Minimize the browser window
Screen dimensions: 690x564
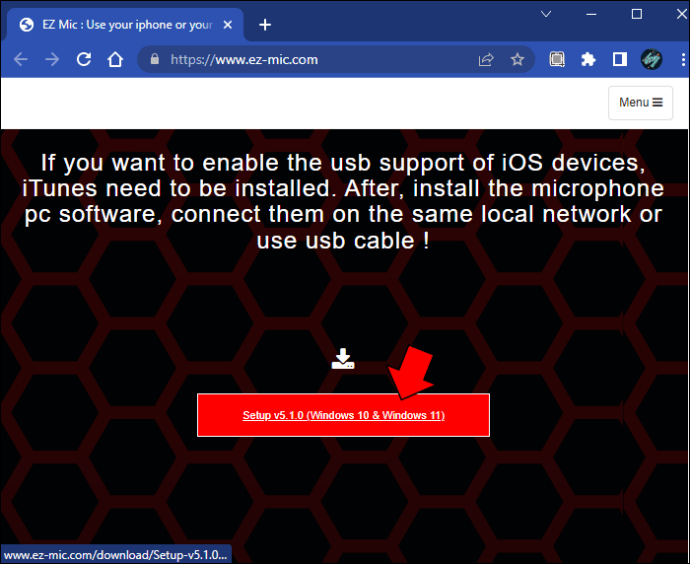[591, 14]
